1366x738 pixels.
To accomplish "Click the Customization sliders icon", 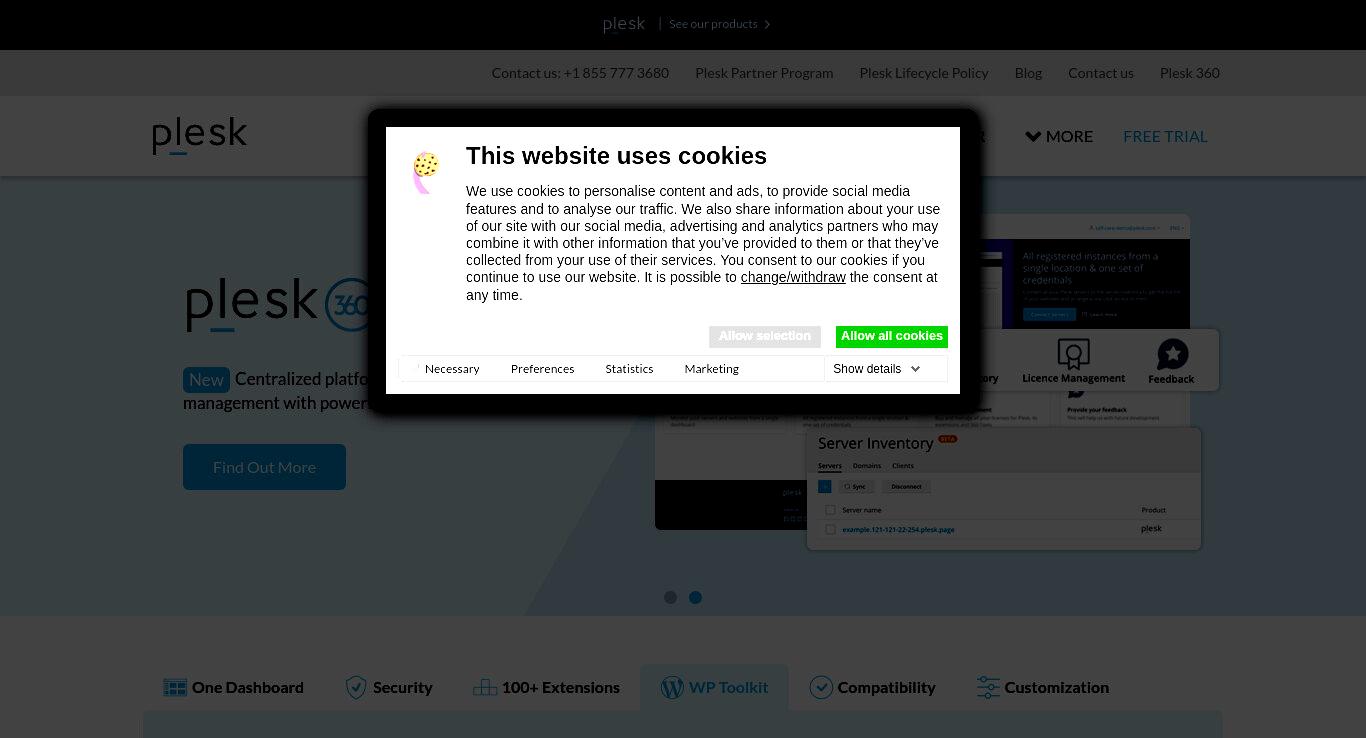I will click(x=988, y=687).
